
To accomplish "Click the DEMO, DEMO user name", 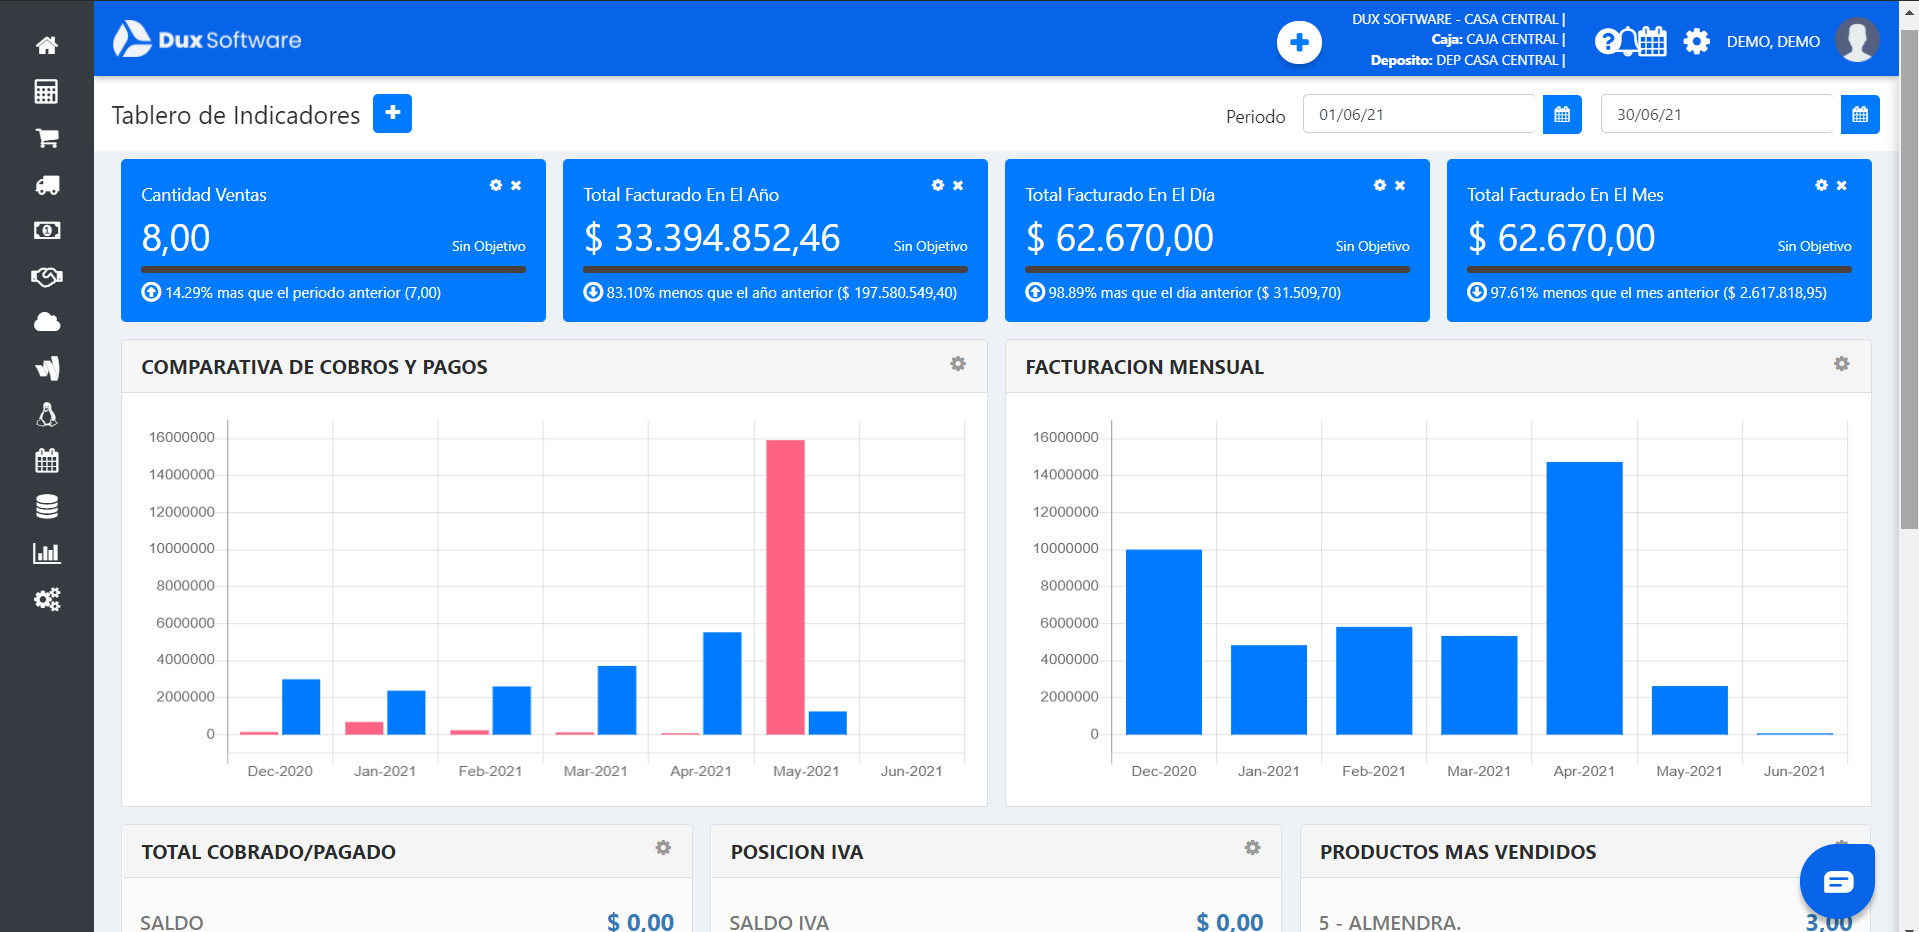I will 1773,42.
